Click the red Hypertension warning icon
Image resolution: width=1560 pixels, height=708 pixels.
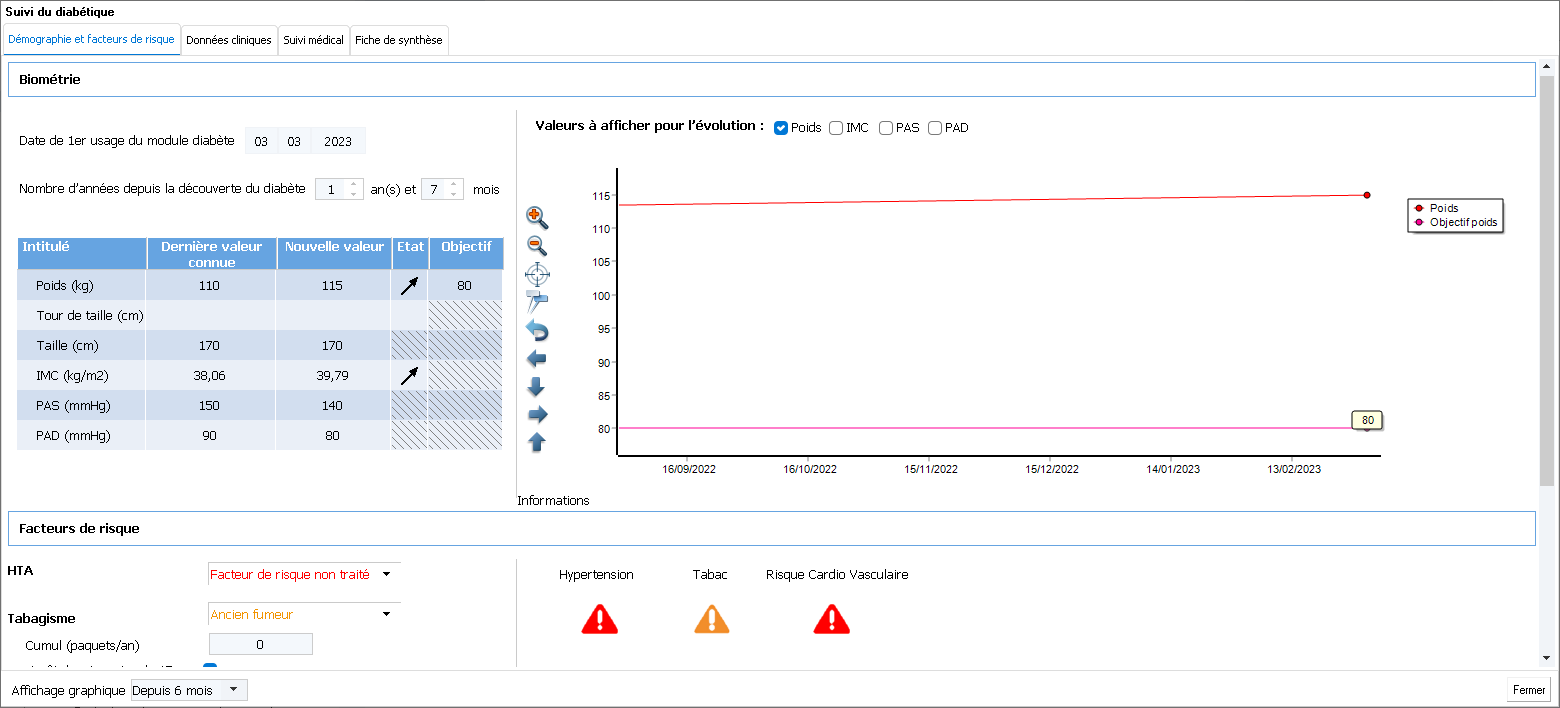(600, 619)
